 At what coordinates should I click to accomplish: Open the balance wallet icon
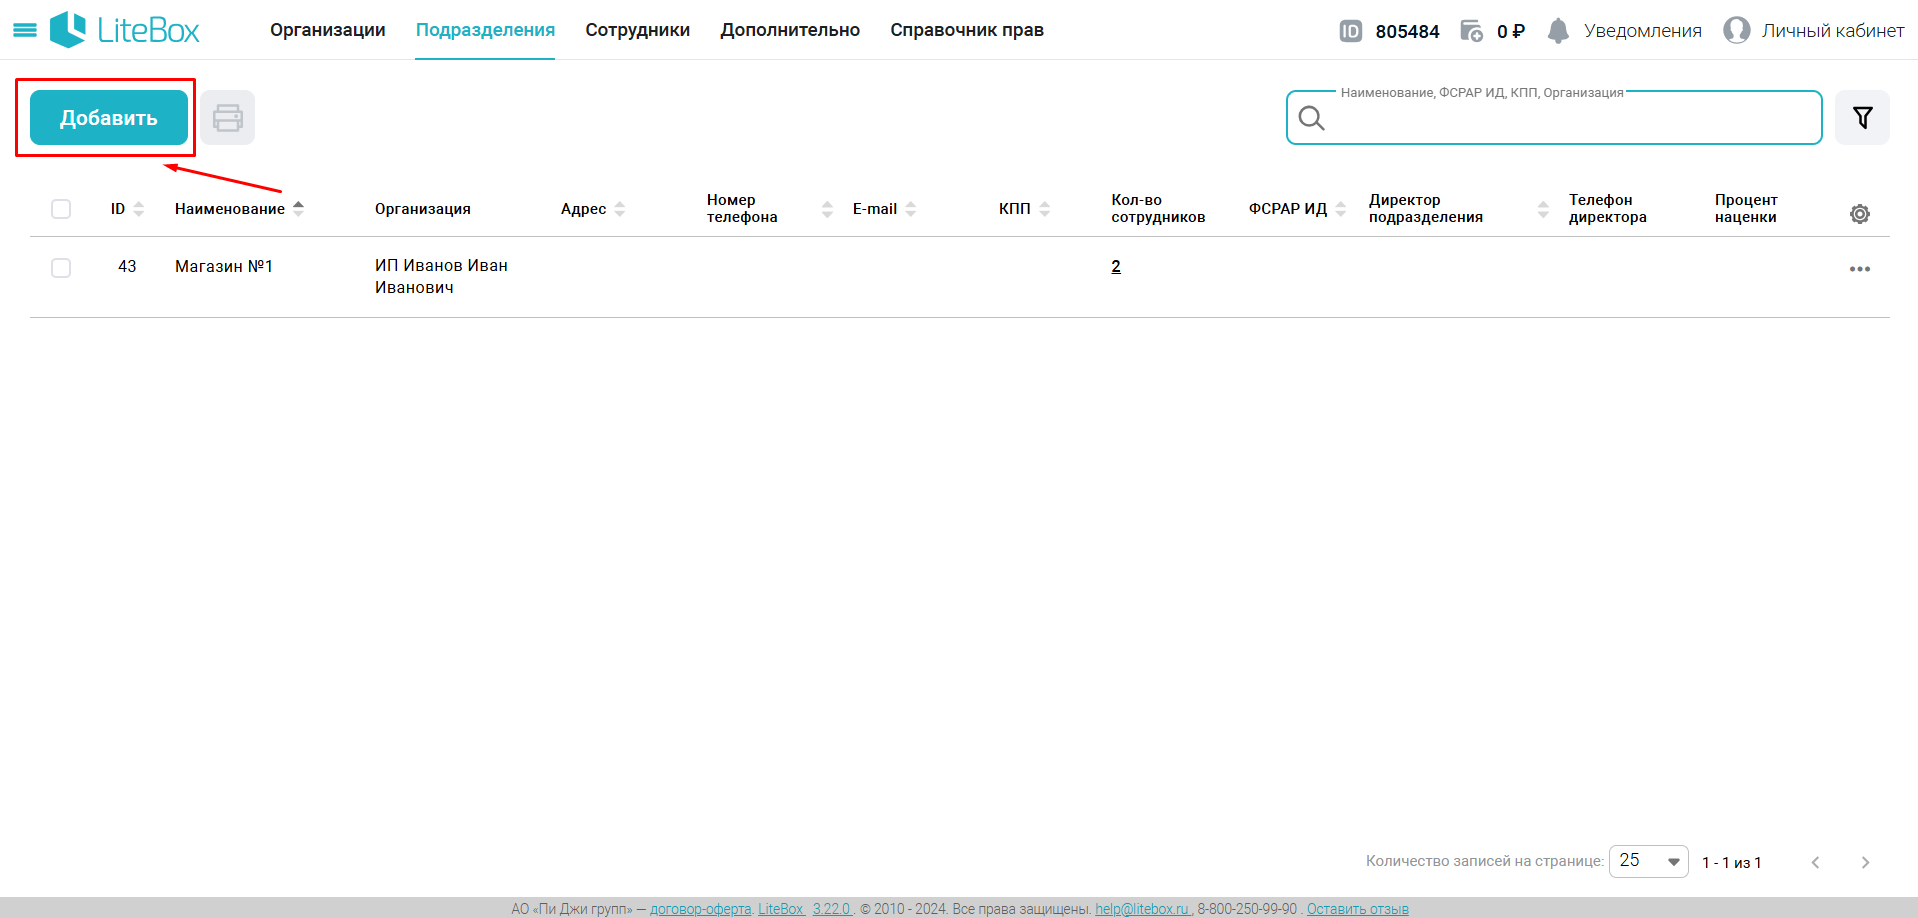[x=1471, y=31]
